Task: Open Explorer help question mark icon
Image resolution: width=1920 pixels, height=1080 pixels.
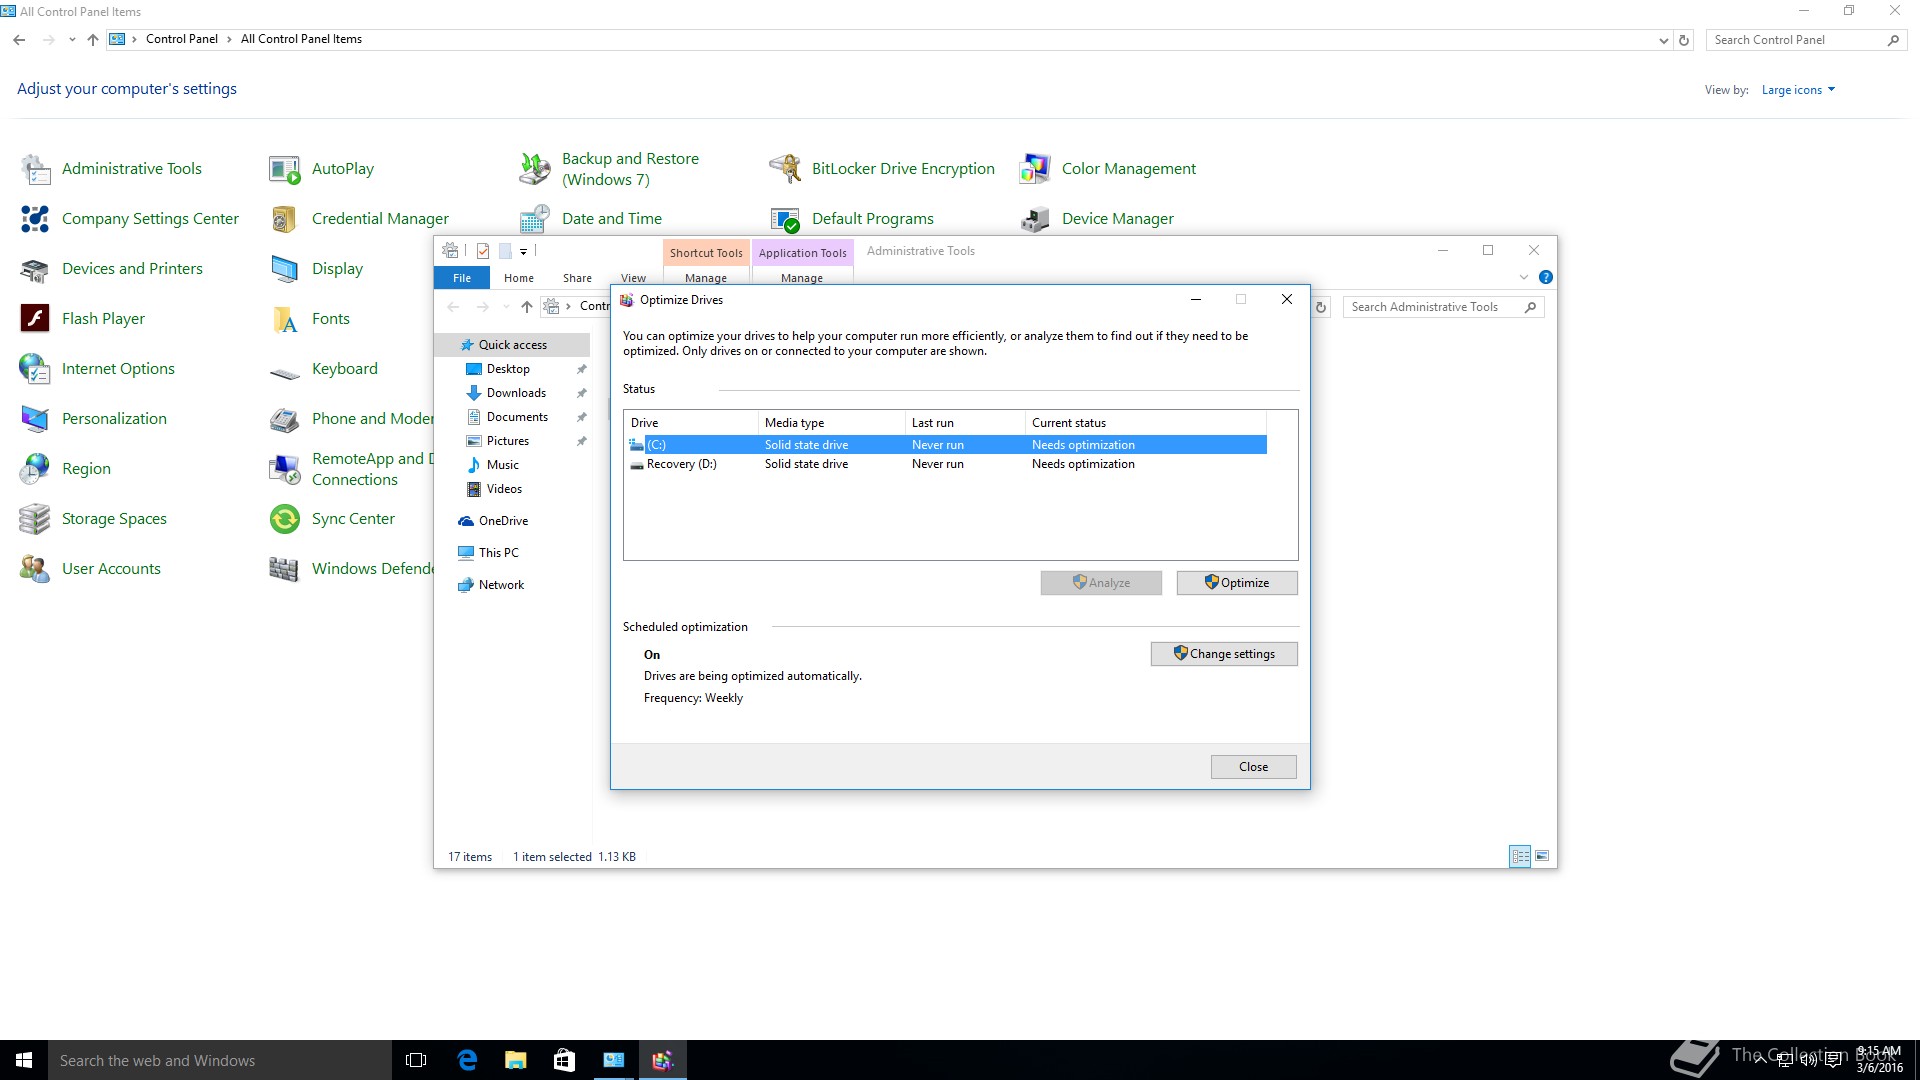Action: pyautogui.click(x=1546, y=277)
